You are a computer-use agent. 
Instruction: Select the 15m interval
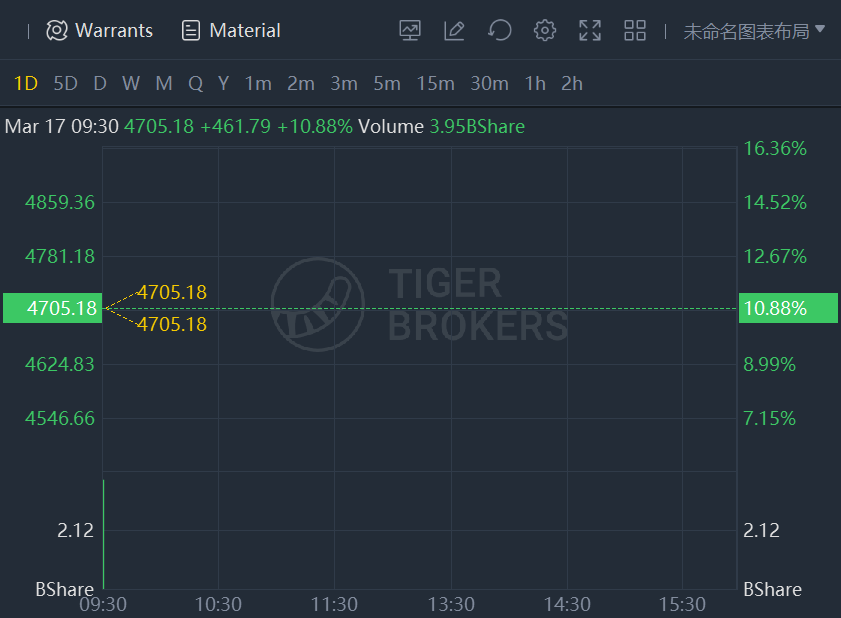coord(436,84)
